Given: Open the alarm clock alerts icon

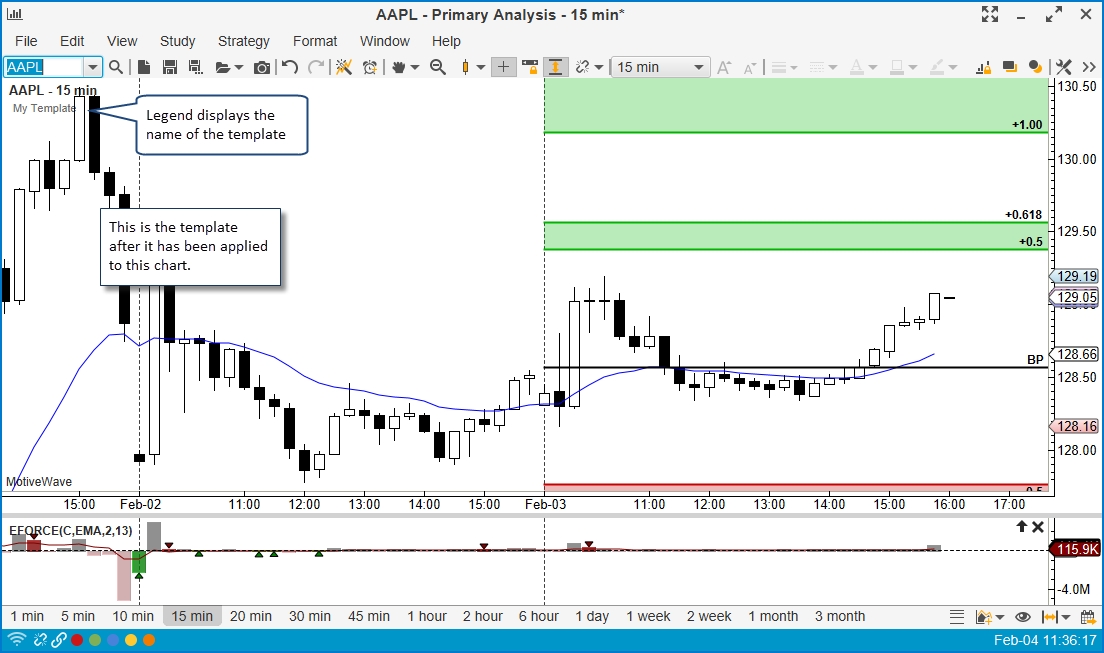Looking at the screenshot, I should click(x=370, y=67).
